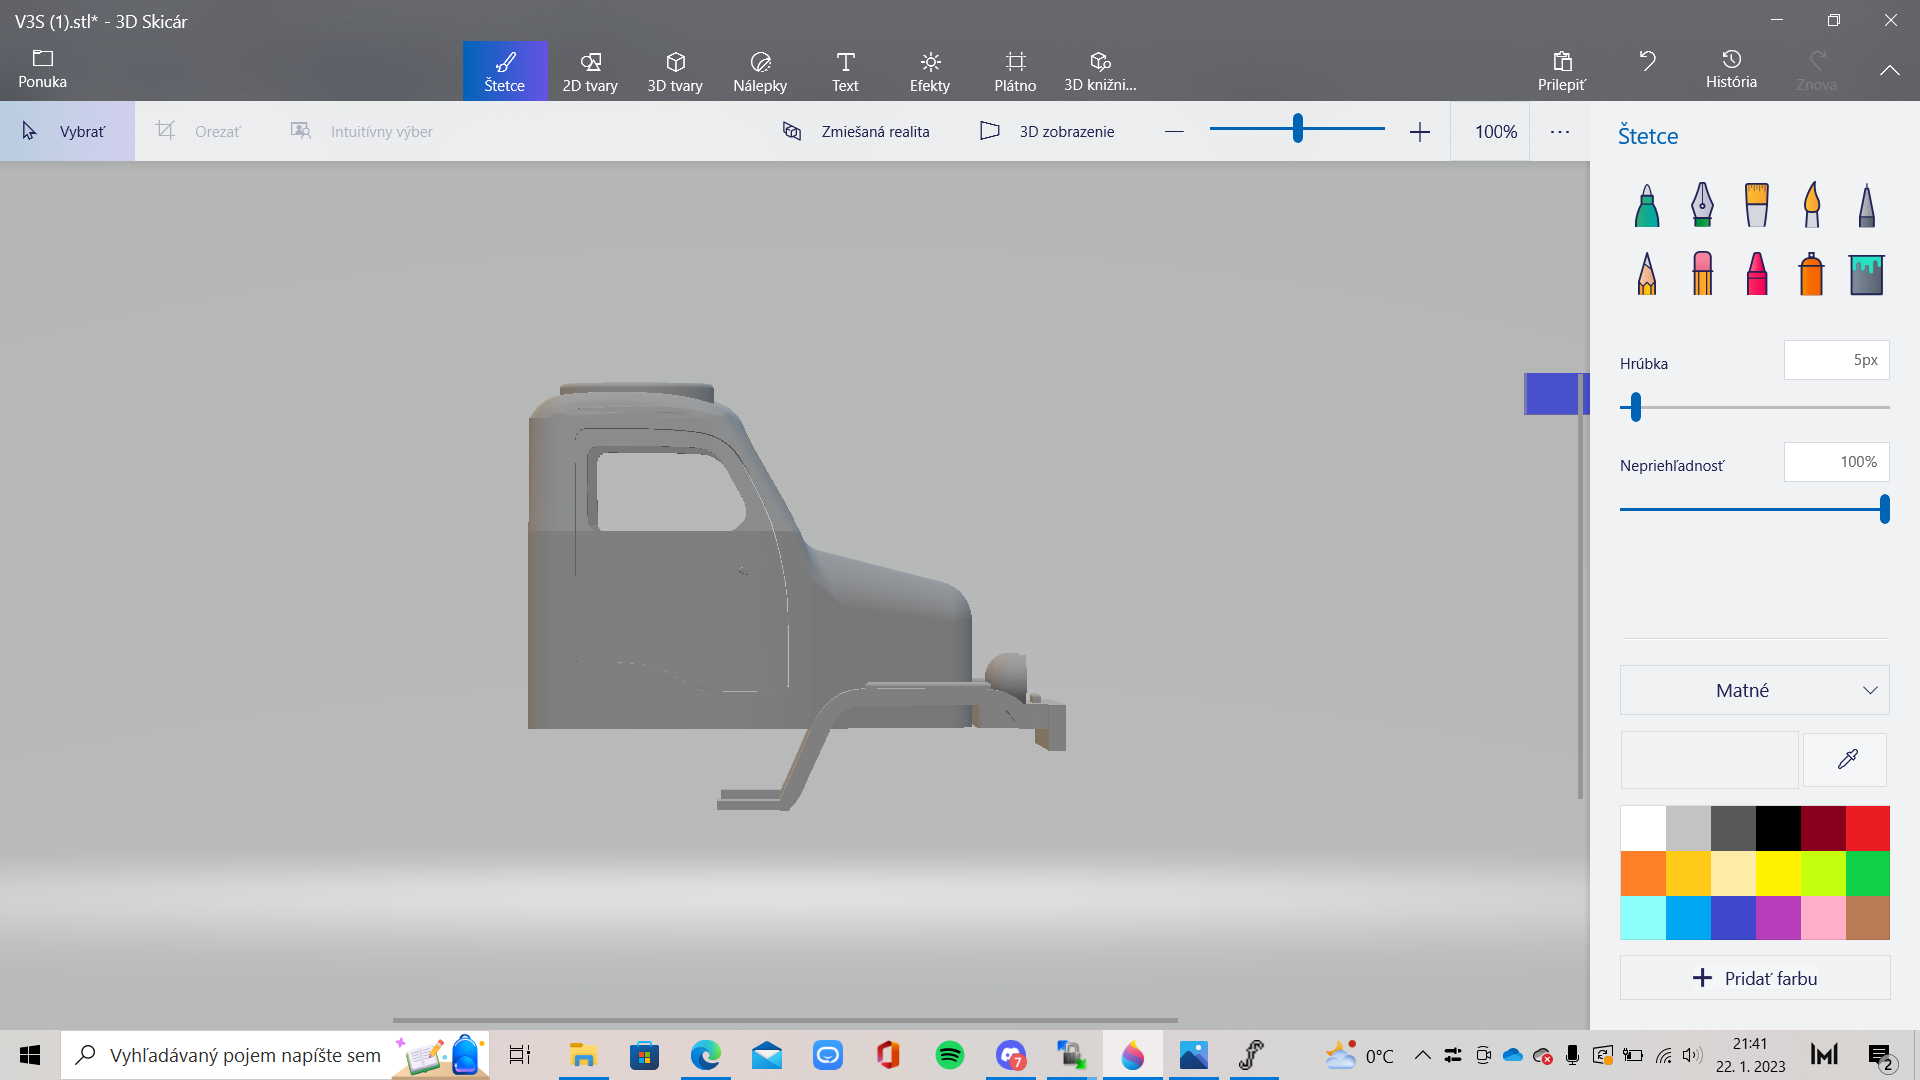Collapse the ribbon with the chevron
This screenshot has height=1080, width=1920.
[1889, 70]
